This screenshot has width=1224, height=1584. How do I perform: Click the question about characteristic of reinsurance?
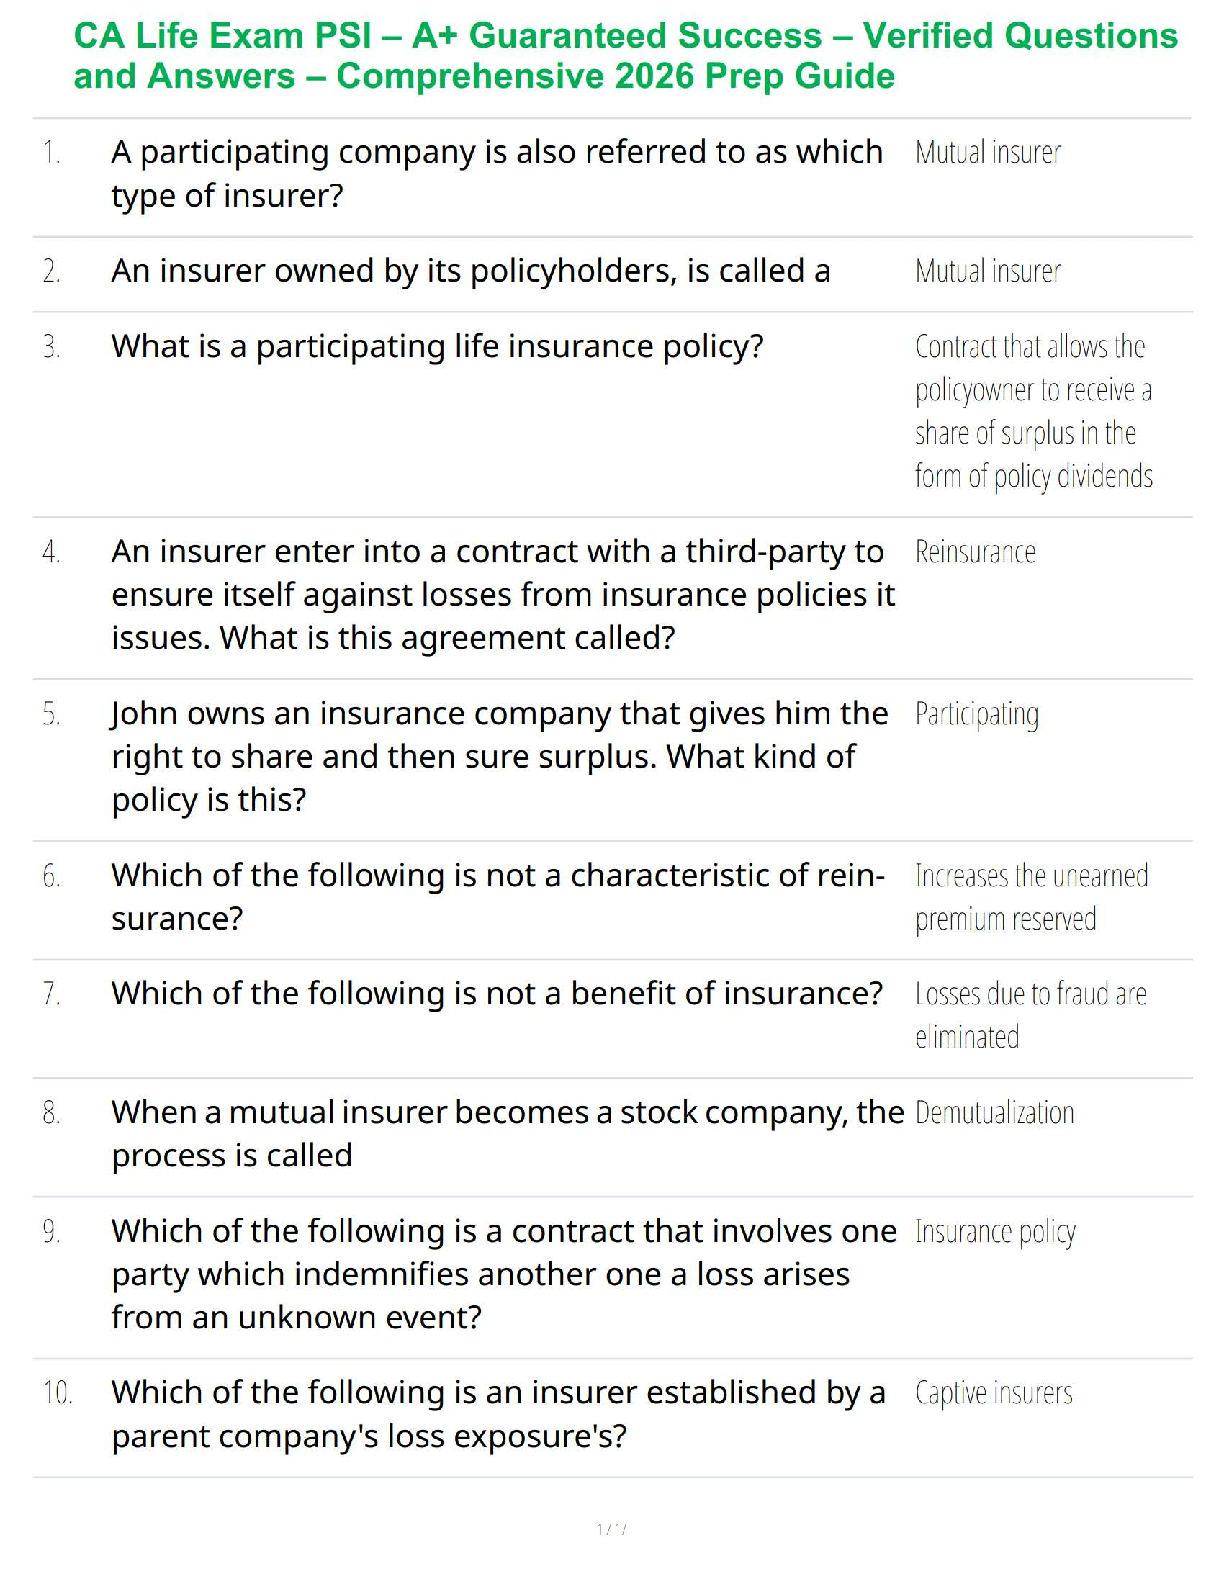point(497,896)
